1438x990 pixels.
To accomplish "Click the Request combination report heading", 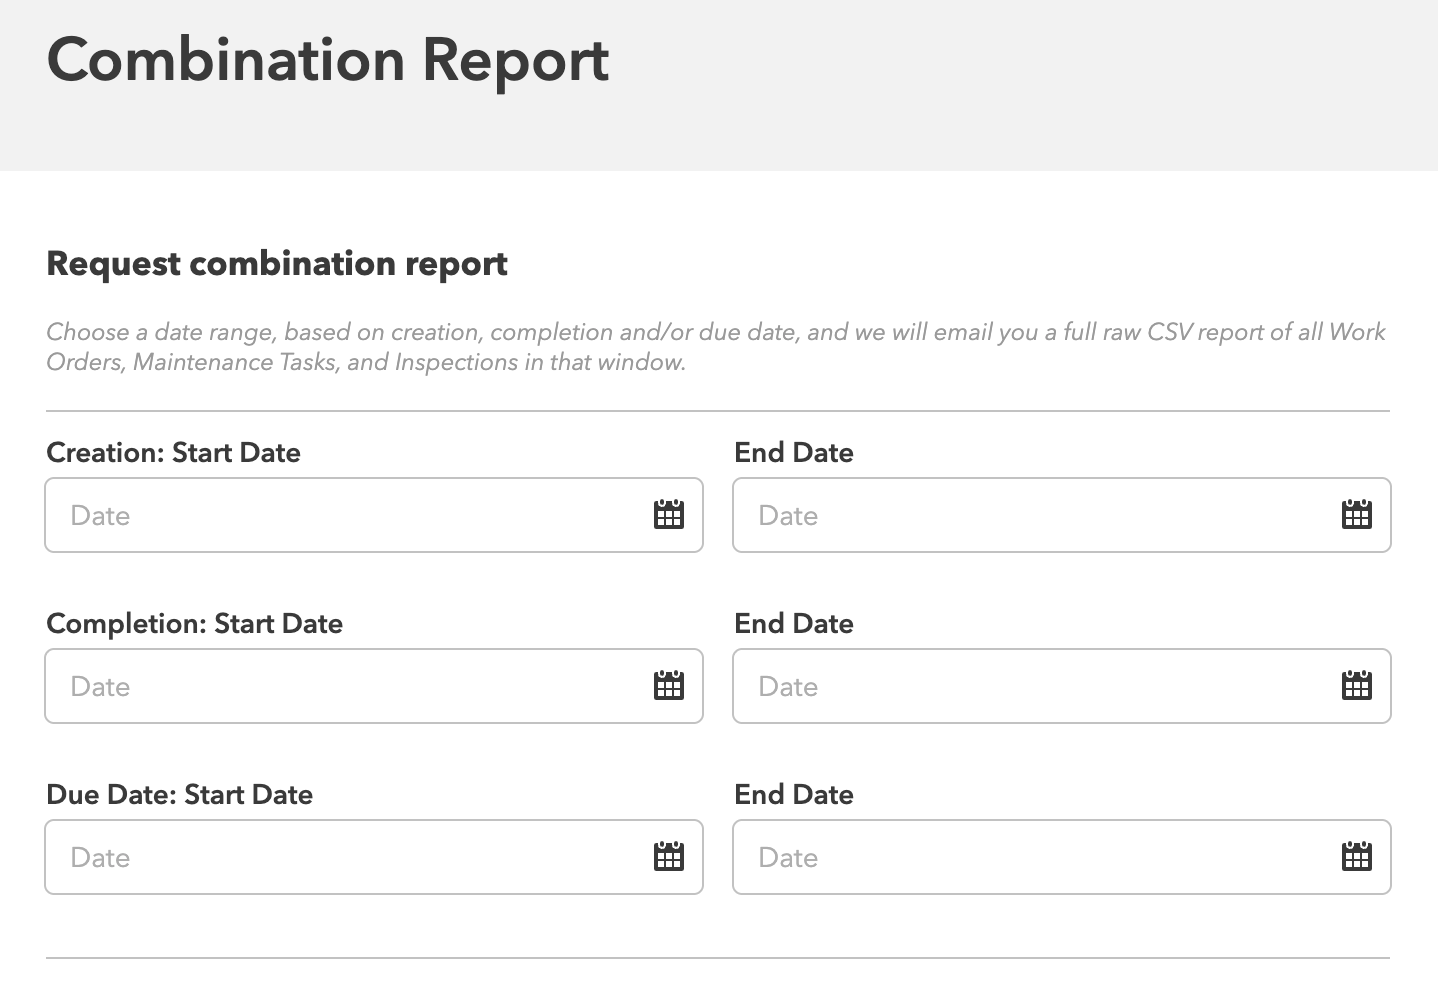I will (277, 264).
